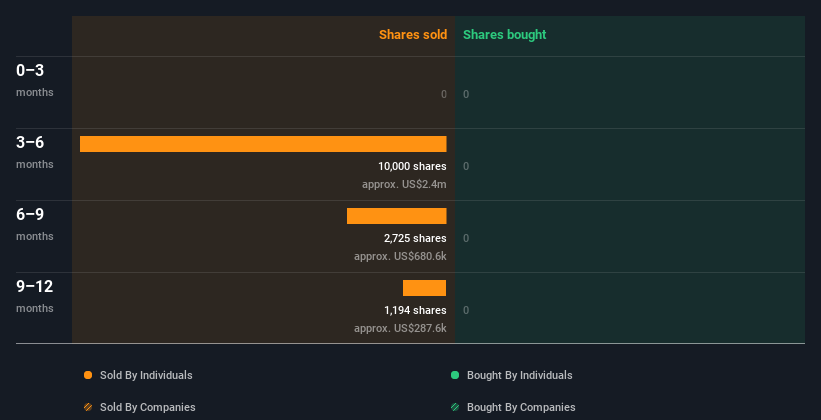
Task: Toggle the Sold By Companies legend label
Action: 148,407
